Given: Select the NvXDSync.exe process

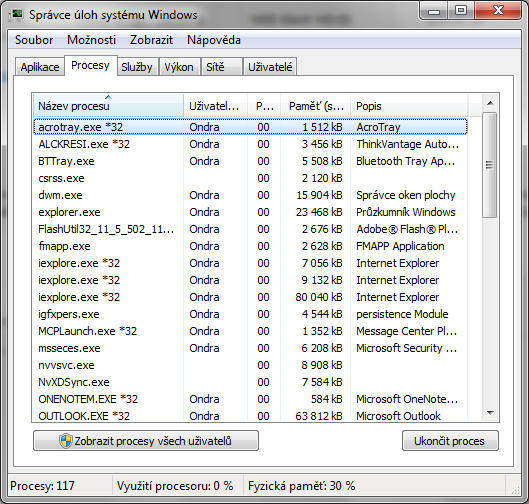Looking at the screenshot, I should pos(250,382).
